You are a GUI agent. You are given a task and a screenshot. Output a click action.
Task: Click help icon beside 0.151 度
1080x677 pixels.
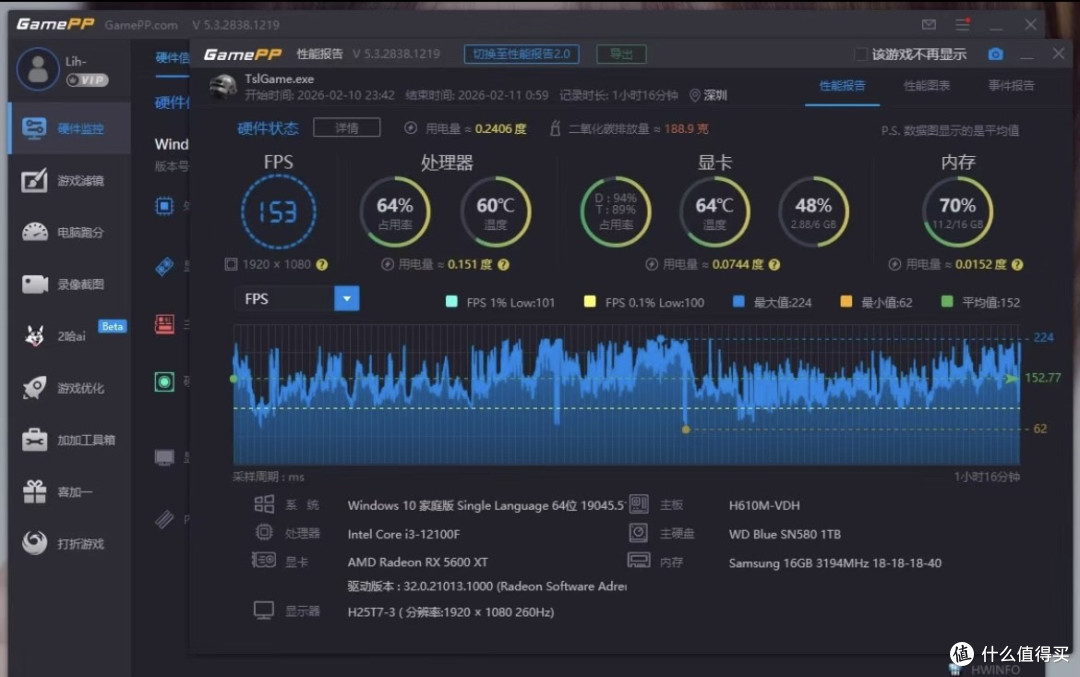point(503,264)
